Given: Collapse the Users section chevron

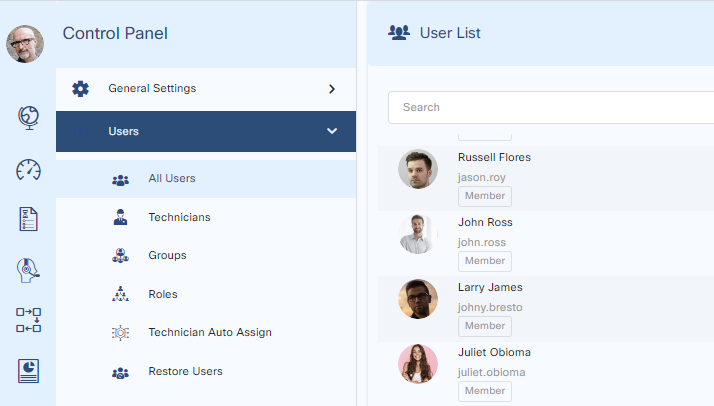Looking at the screenshot, I should click(x=332, y=131).
